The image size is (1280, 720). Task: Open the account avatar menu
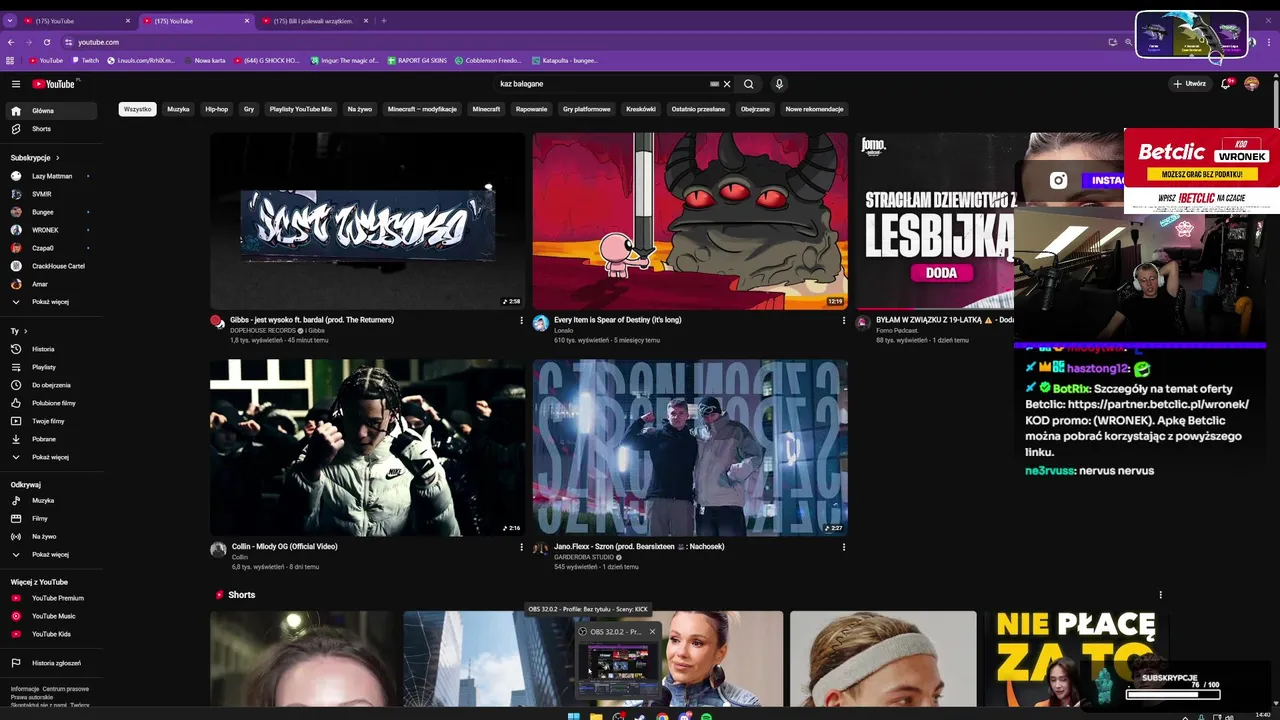1251,84
